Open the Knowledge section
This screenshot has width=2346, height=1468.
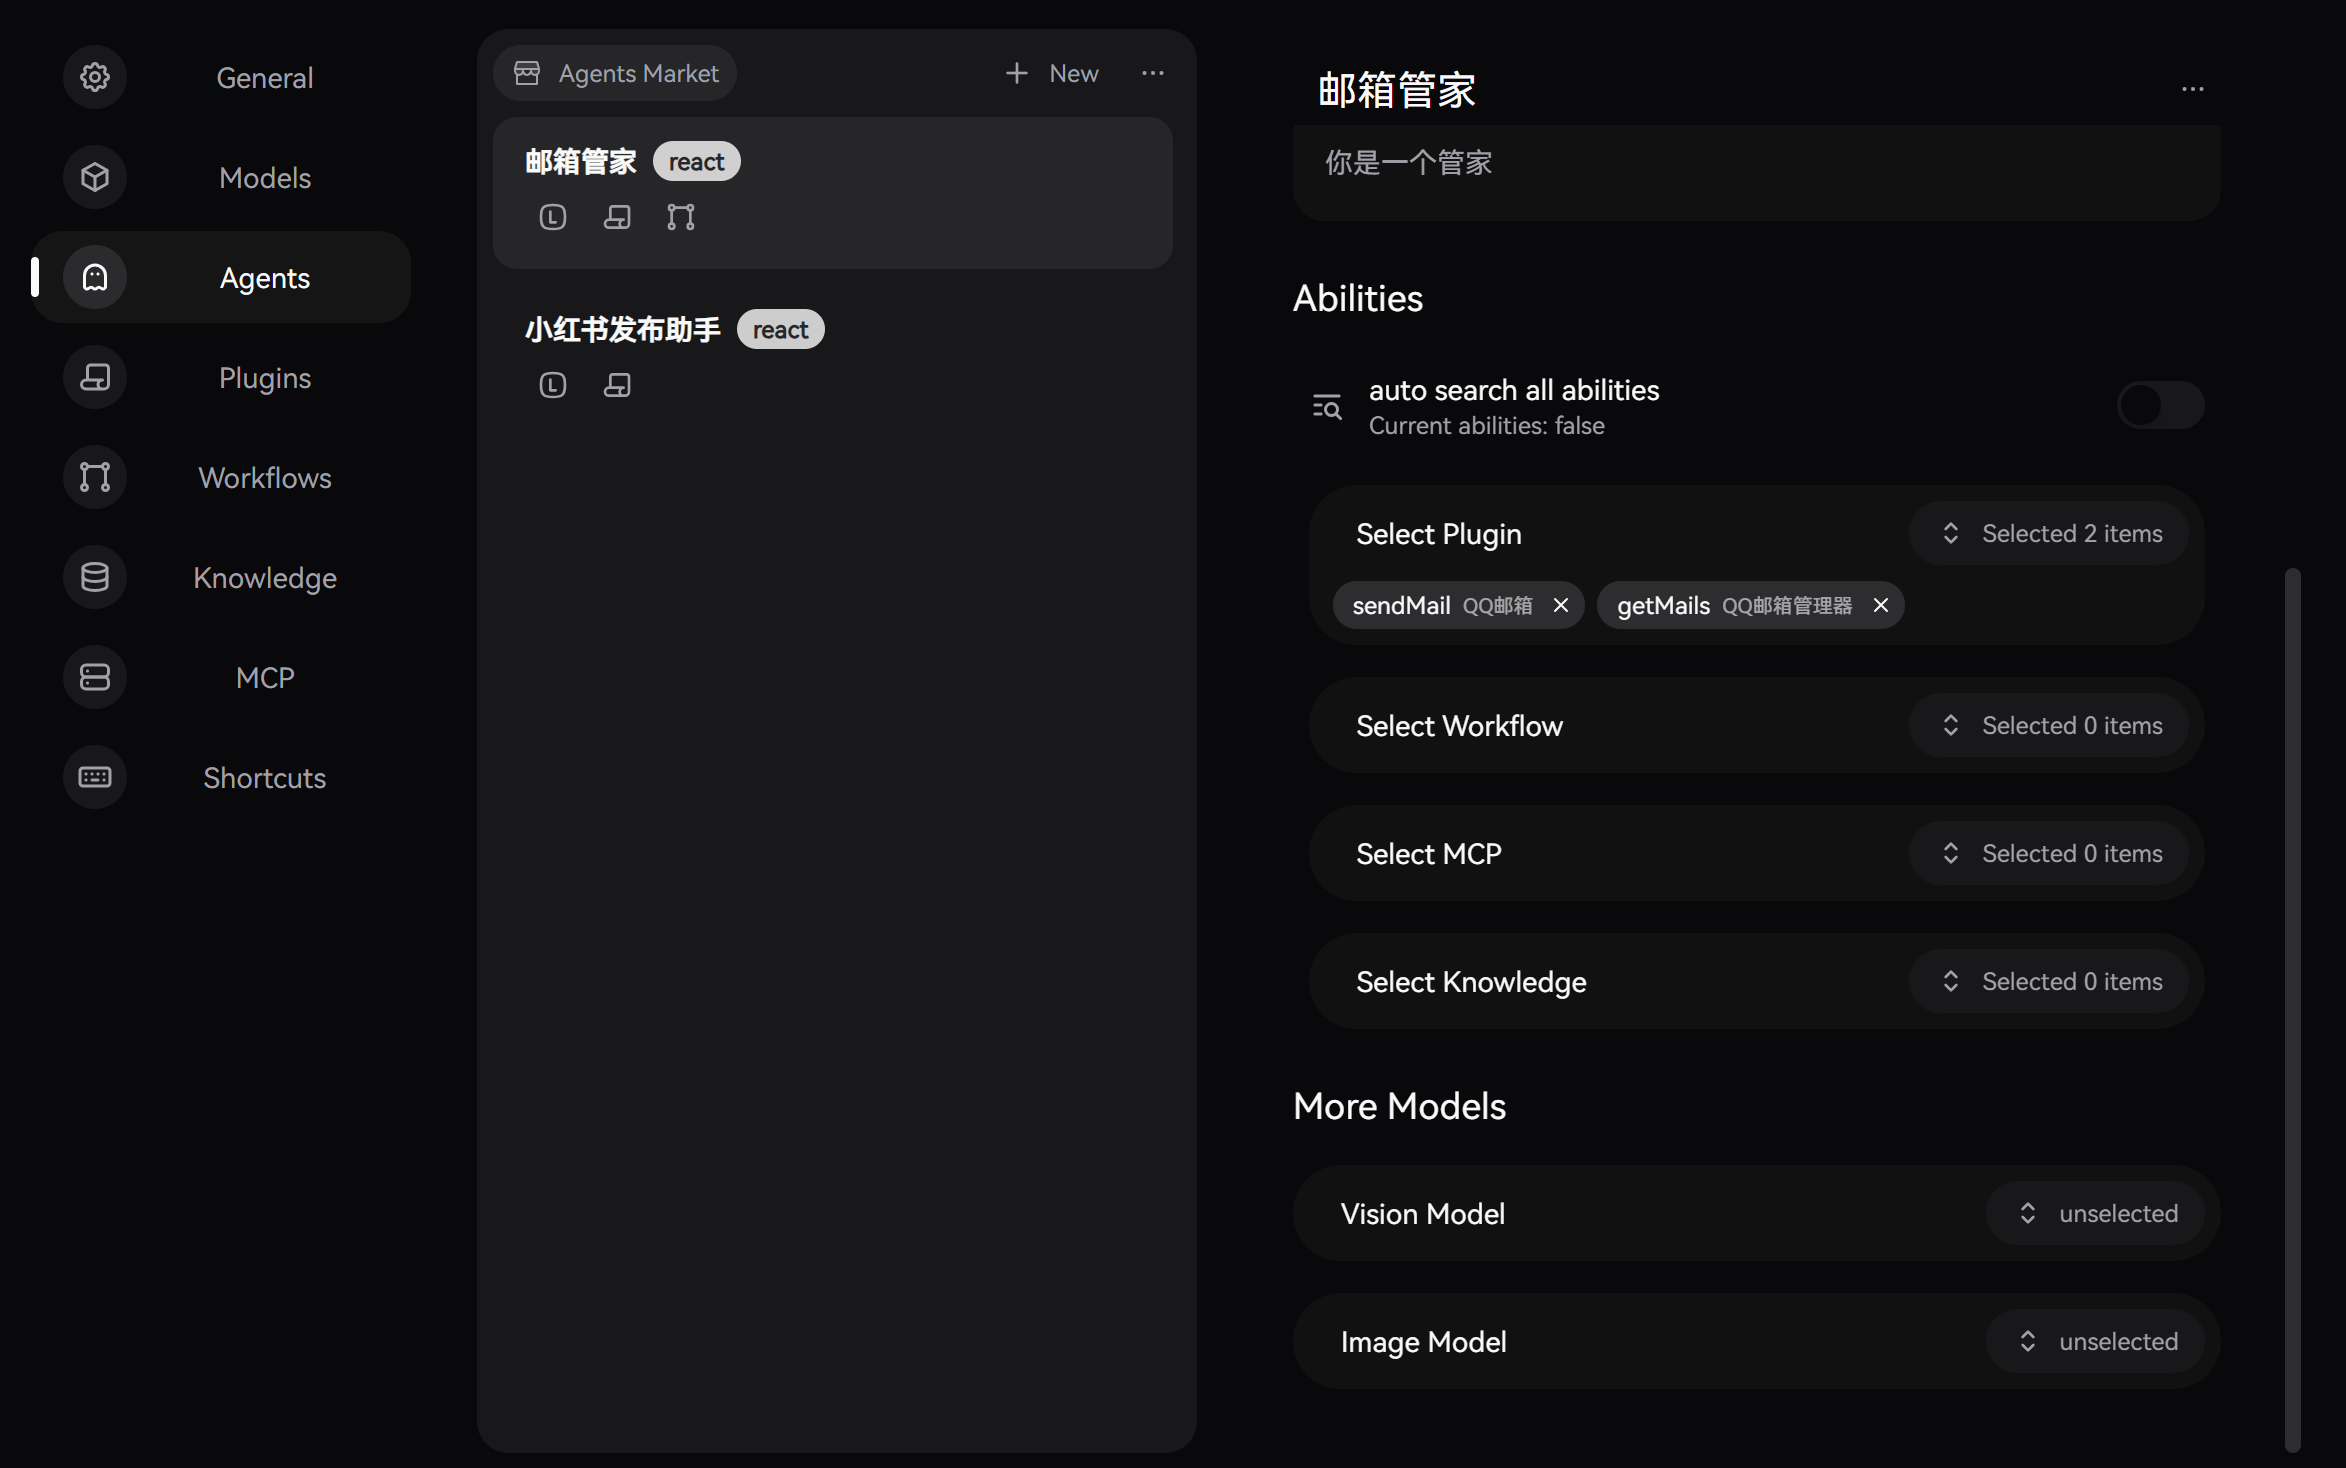[x=265, y=577]
